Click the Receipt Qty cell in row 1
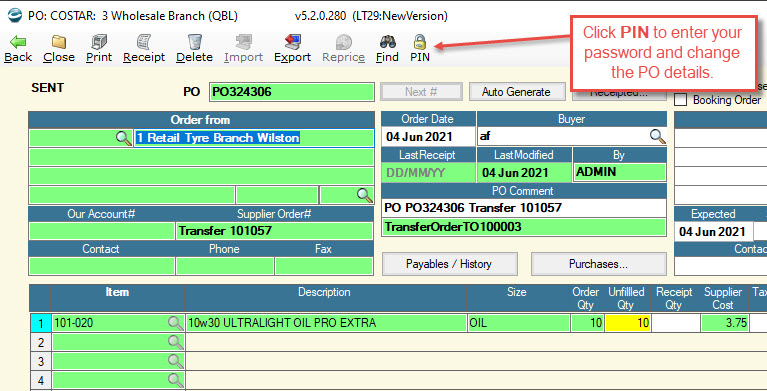Screen dimensions: 767x391 tap(676, 323)
